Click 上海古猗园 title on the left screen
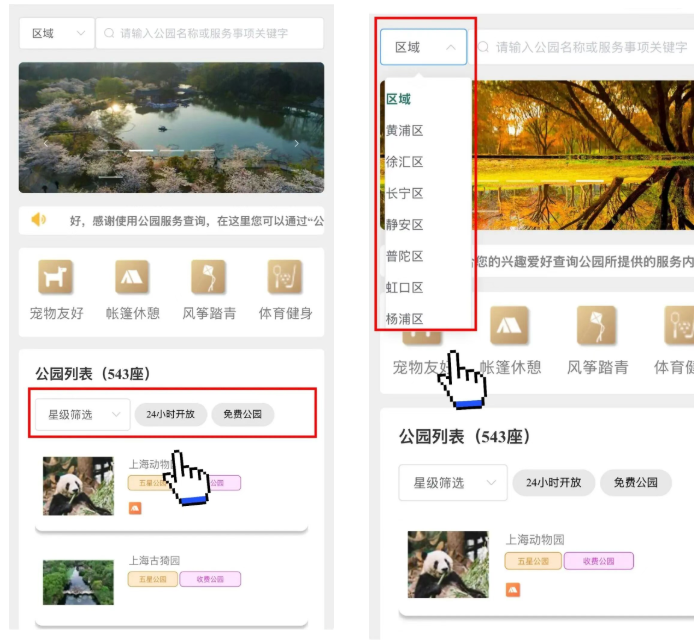This screenshot has height=641, width=699. [x=154, y=561]
